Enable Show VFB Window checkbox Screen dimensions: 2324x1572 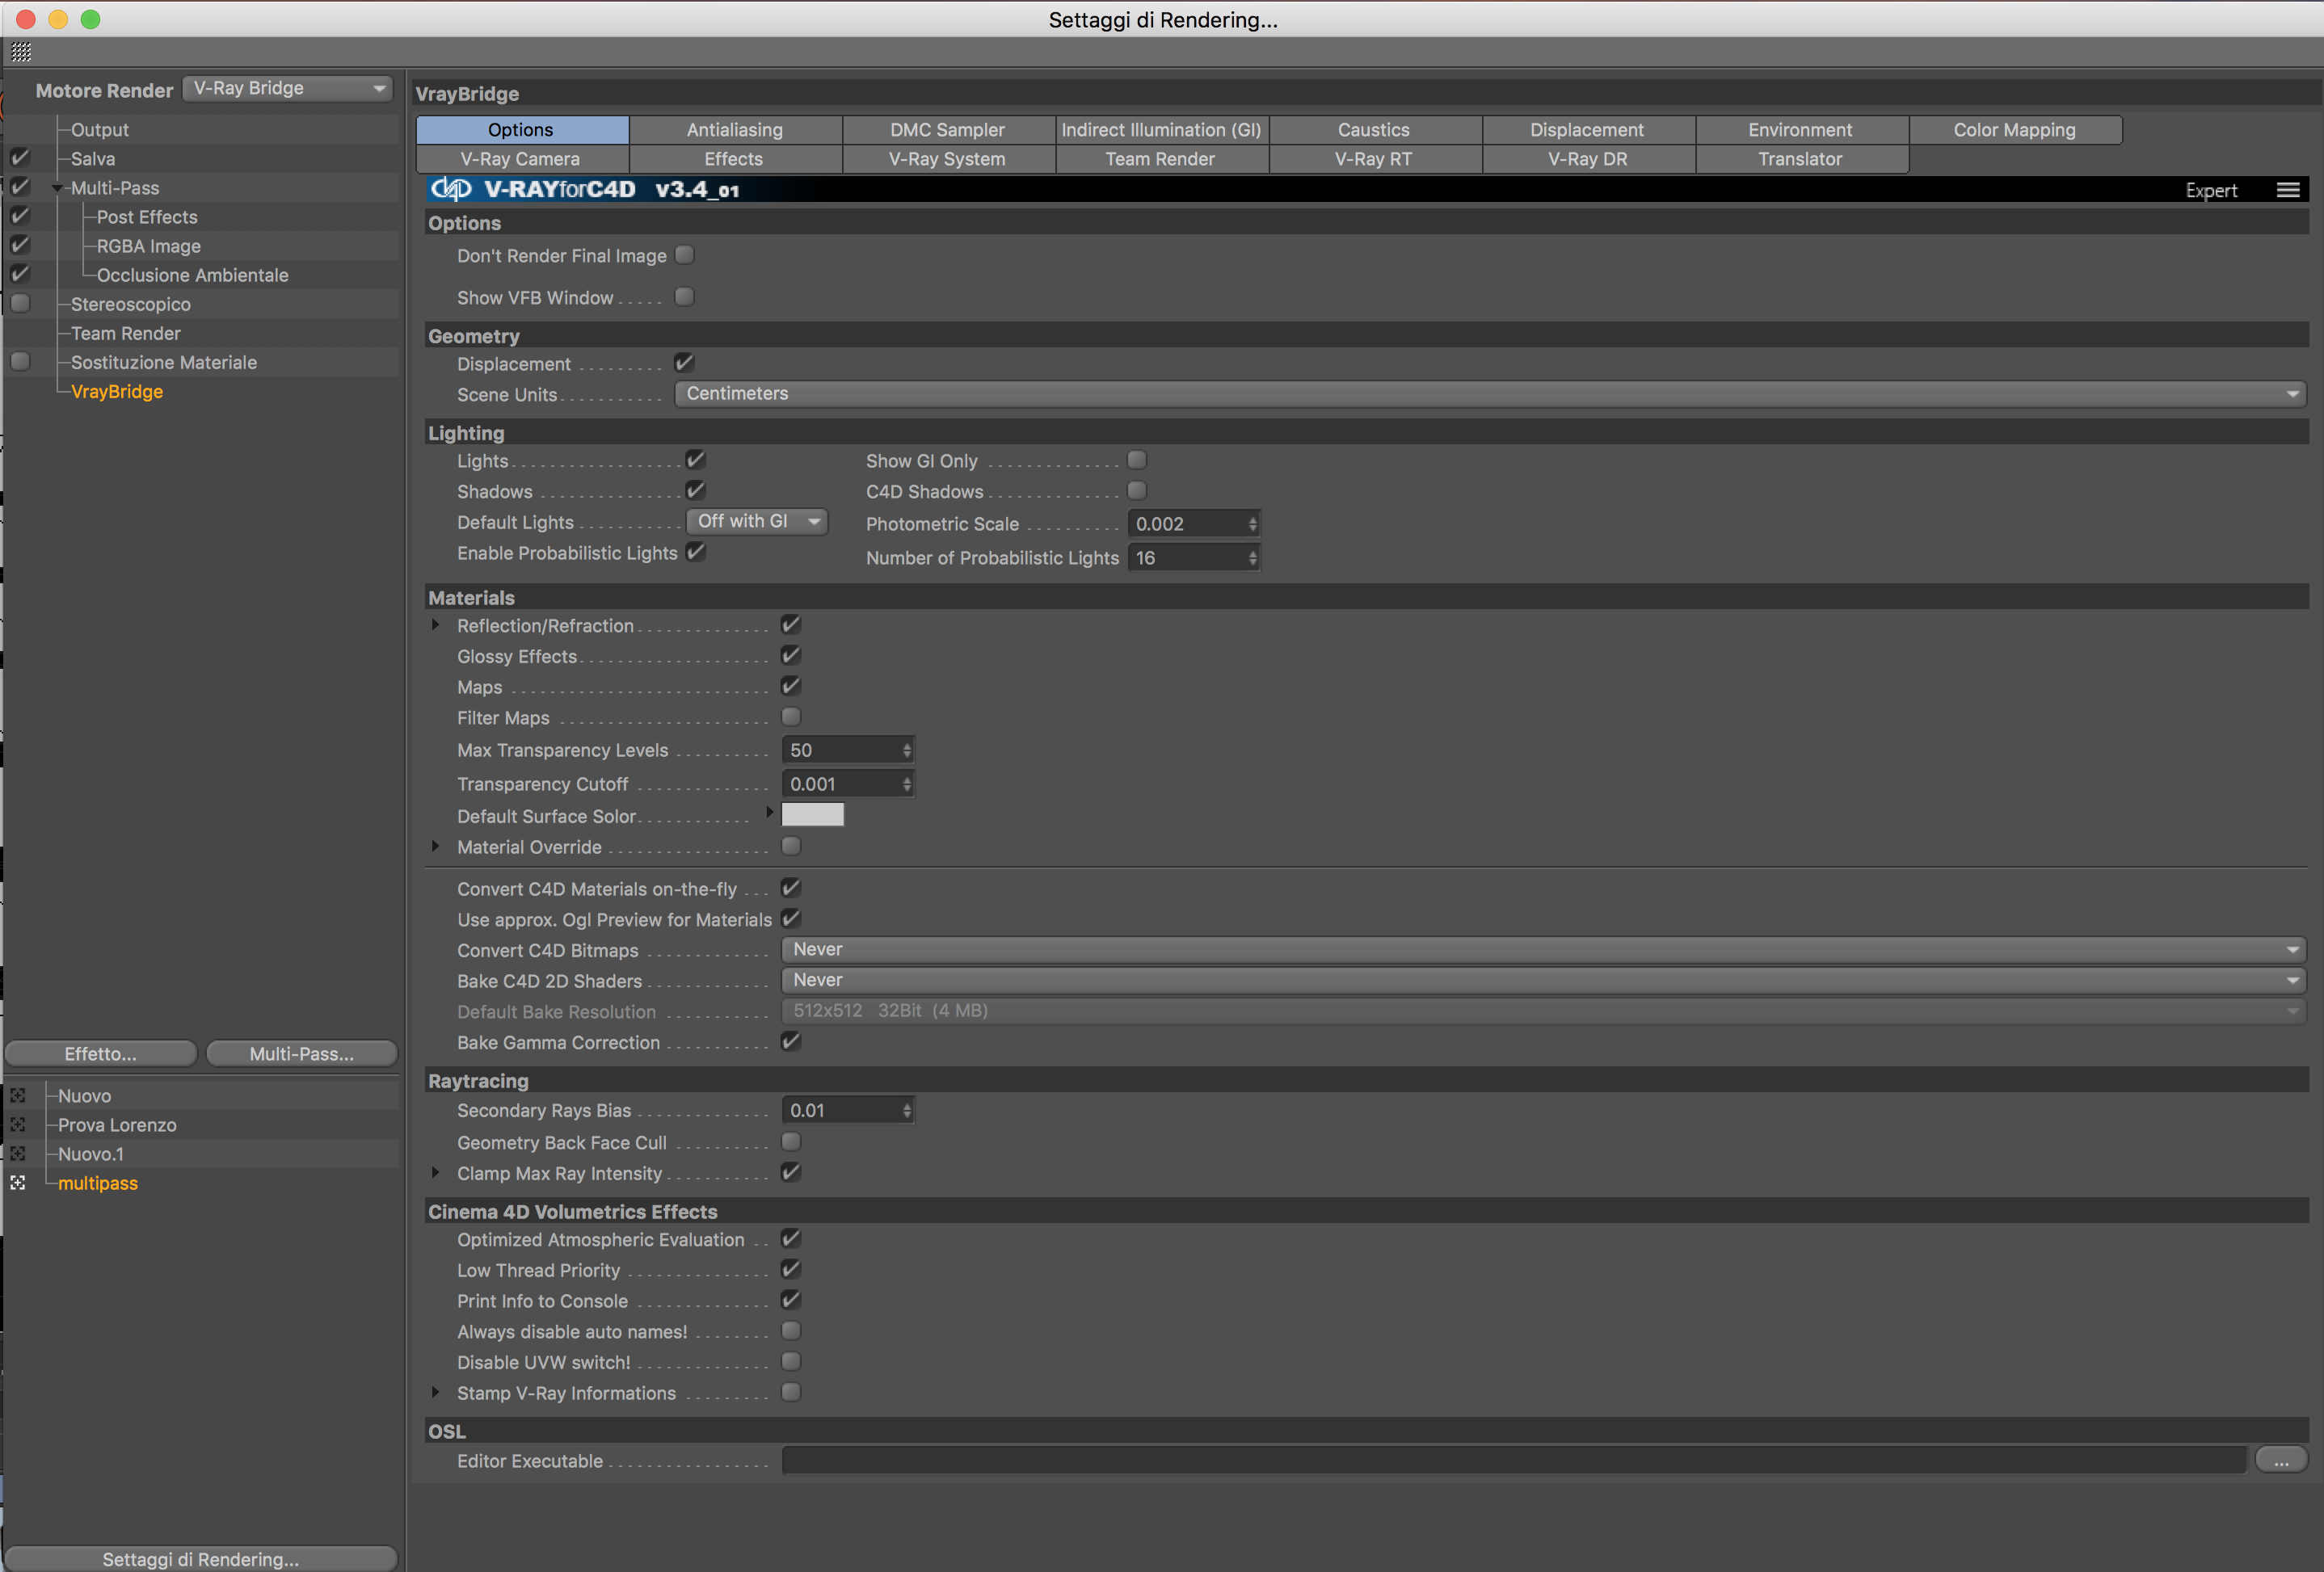pos(684,297)
